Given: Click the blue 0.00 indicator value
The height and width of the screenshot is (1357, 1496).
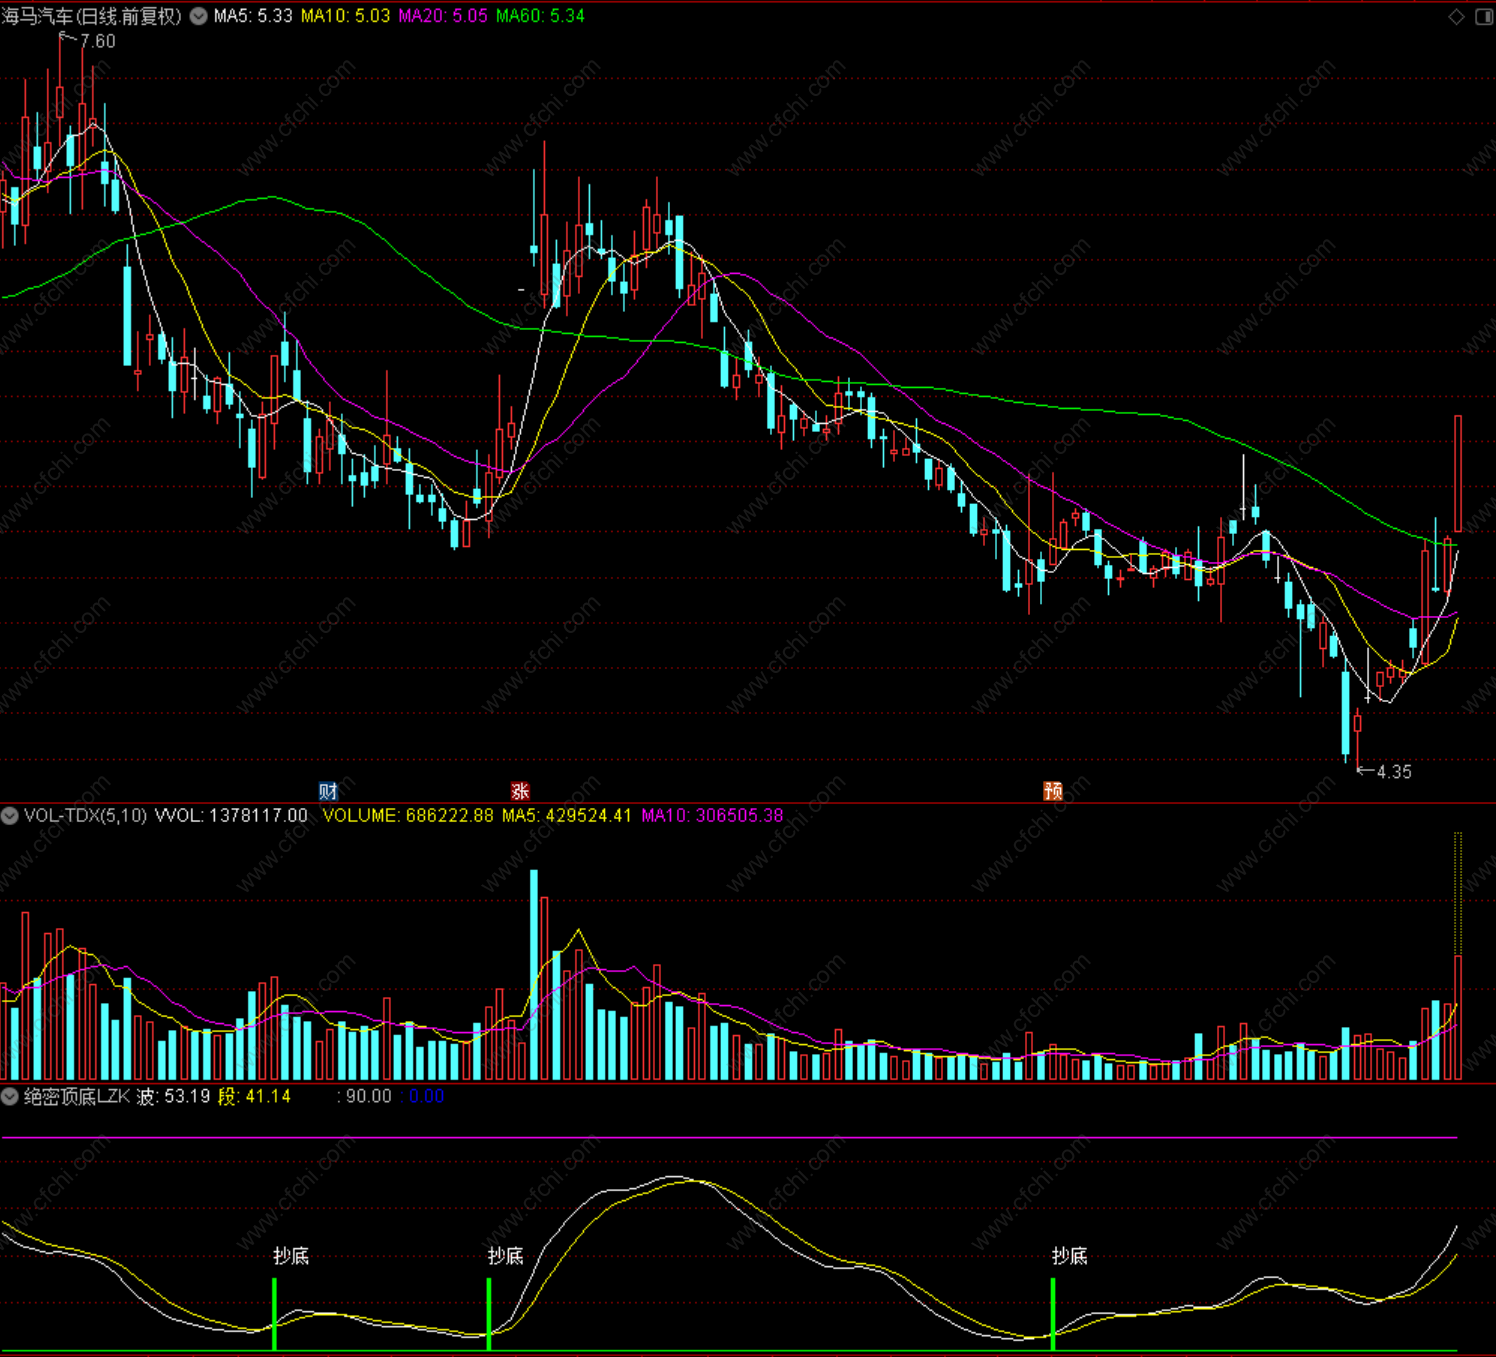Looking at the screenshot, I should [427, 1096].
